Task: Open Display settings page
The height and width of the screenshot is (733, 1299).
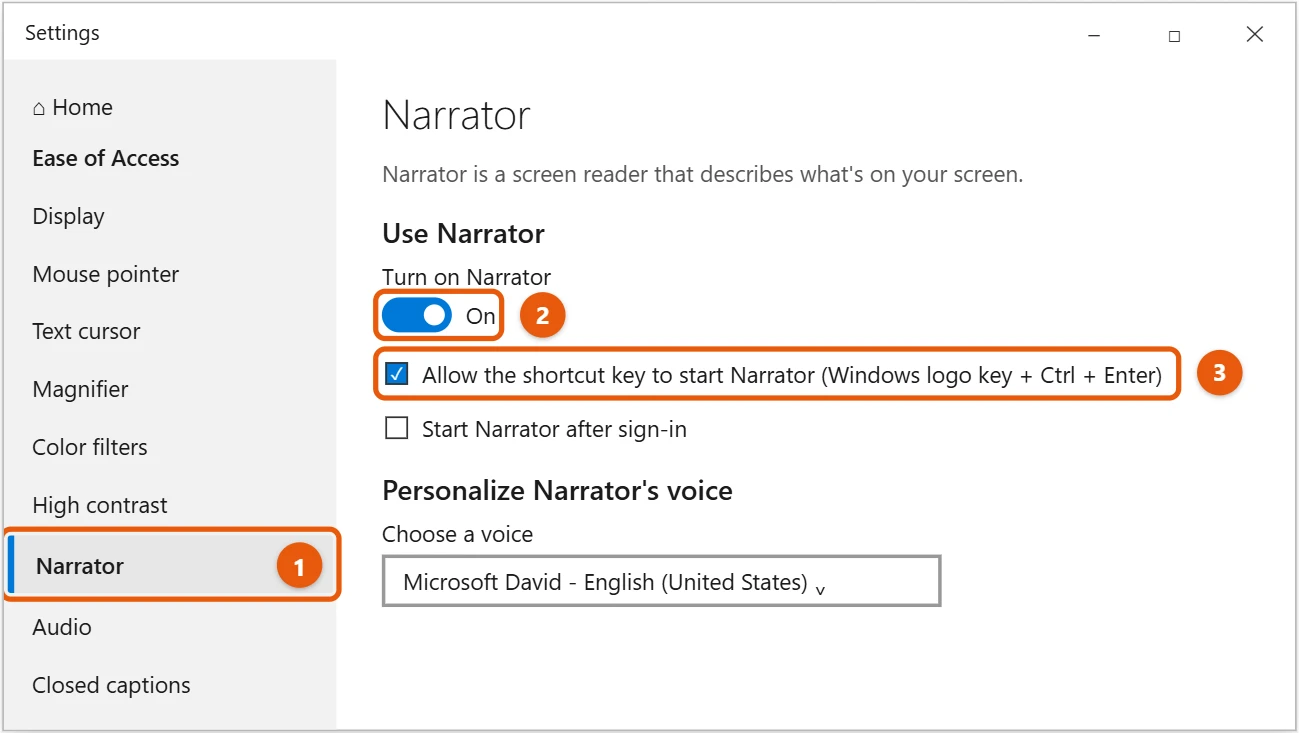Action: [68, 216]
